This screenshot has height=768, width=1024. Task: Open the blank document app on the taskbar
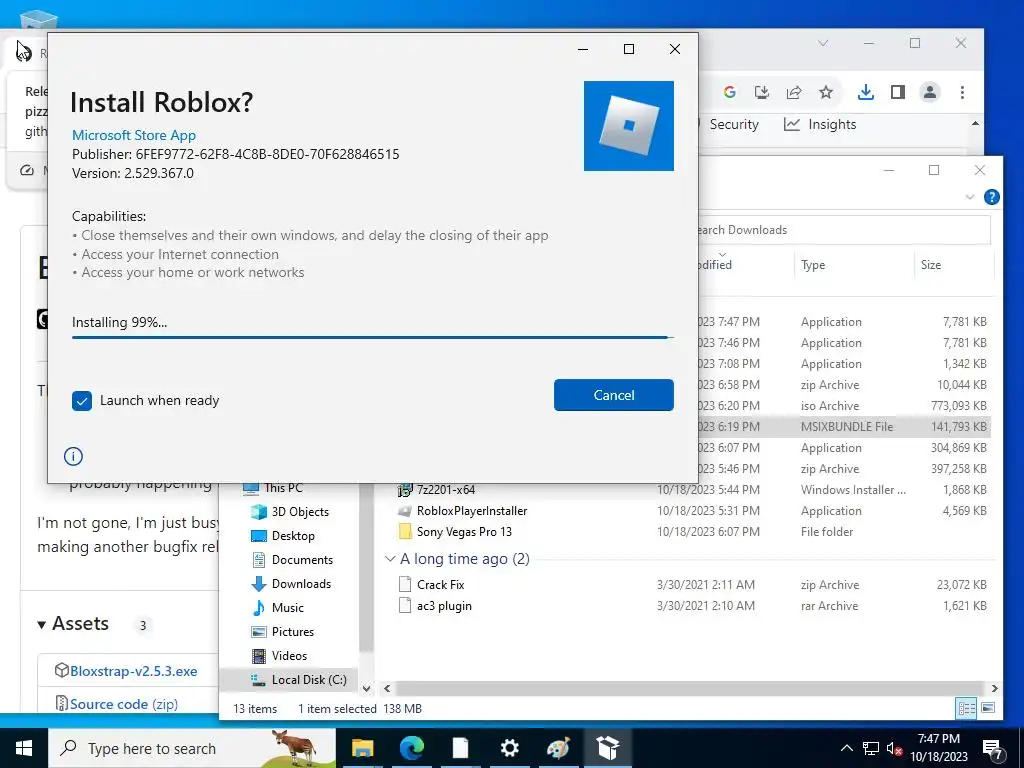tap(460, 748)
